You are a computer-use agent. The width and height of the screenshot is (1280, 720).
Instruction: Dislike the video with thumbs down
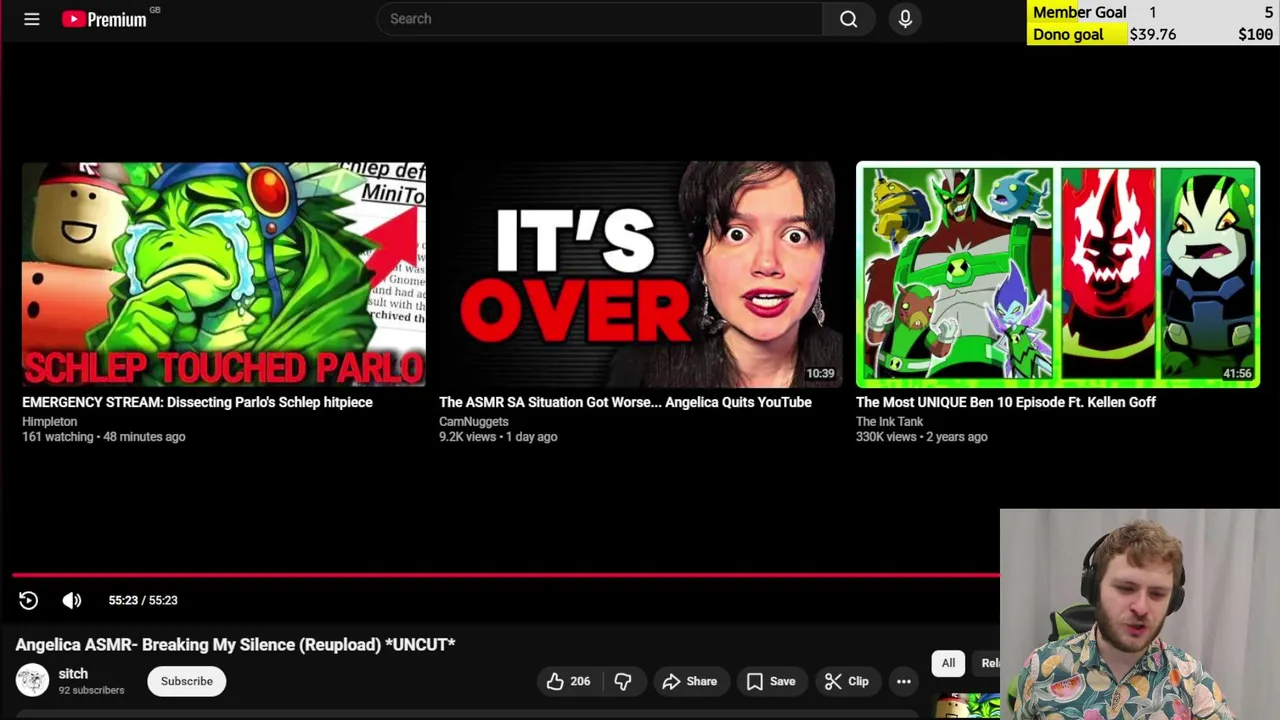tap(622, 681)
